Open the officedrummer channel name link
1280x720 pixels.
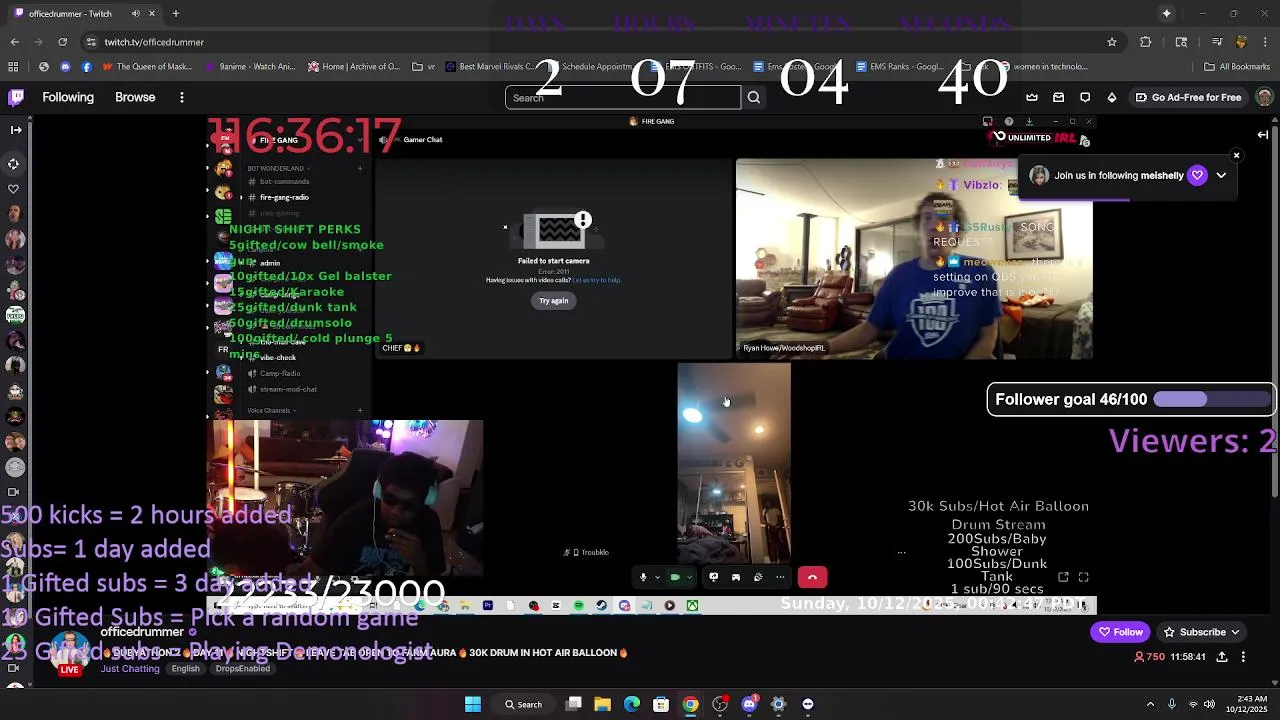(x=142, y=632)
